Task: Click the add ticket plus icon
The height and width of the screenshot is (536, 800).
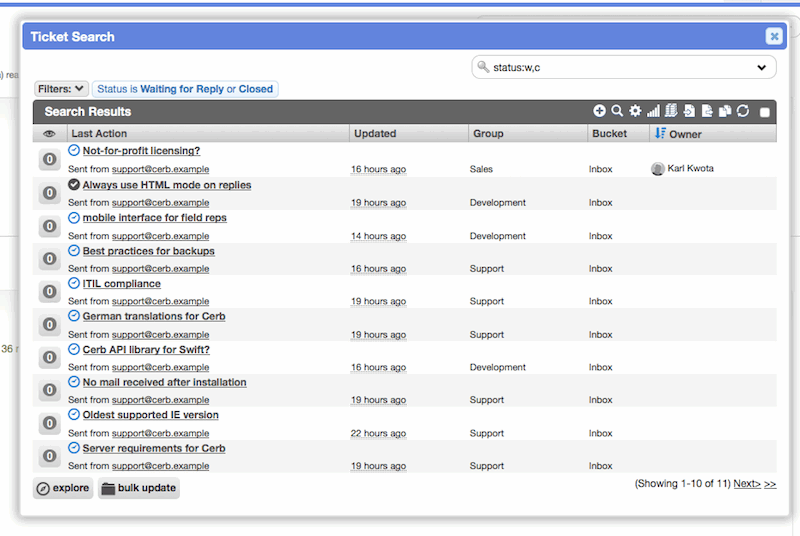Action: (x=599, y=111)
